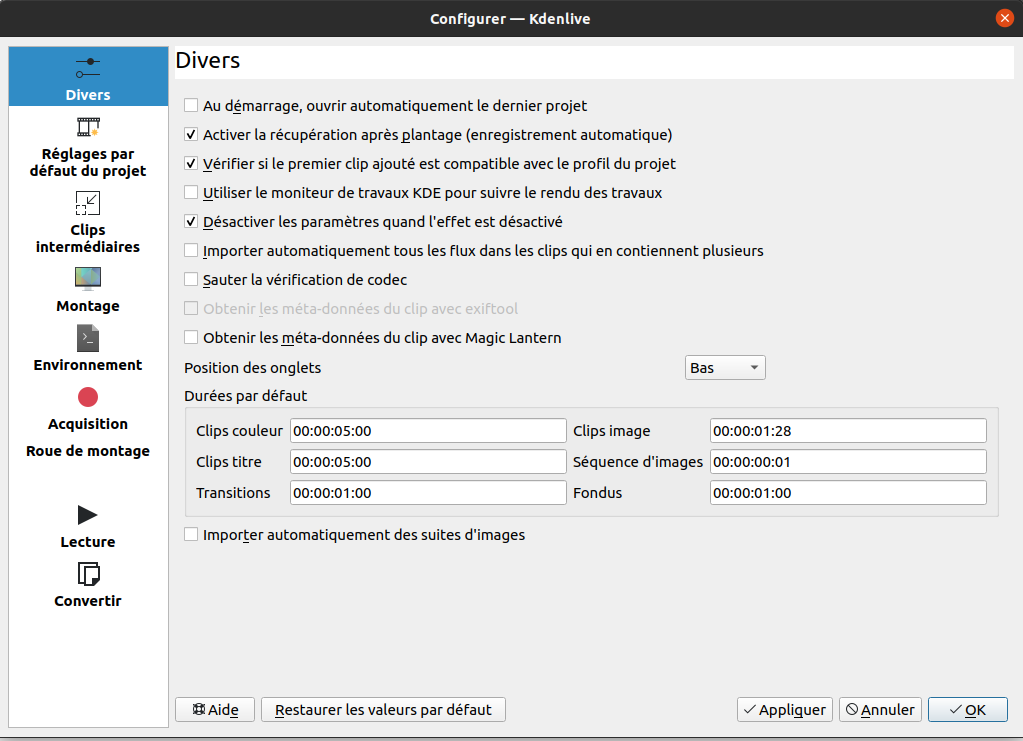Edit the Fondus duration field
The image size is (1023, 741).
(x=848, y=492)
